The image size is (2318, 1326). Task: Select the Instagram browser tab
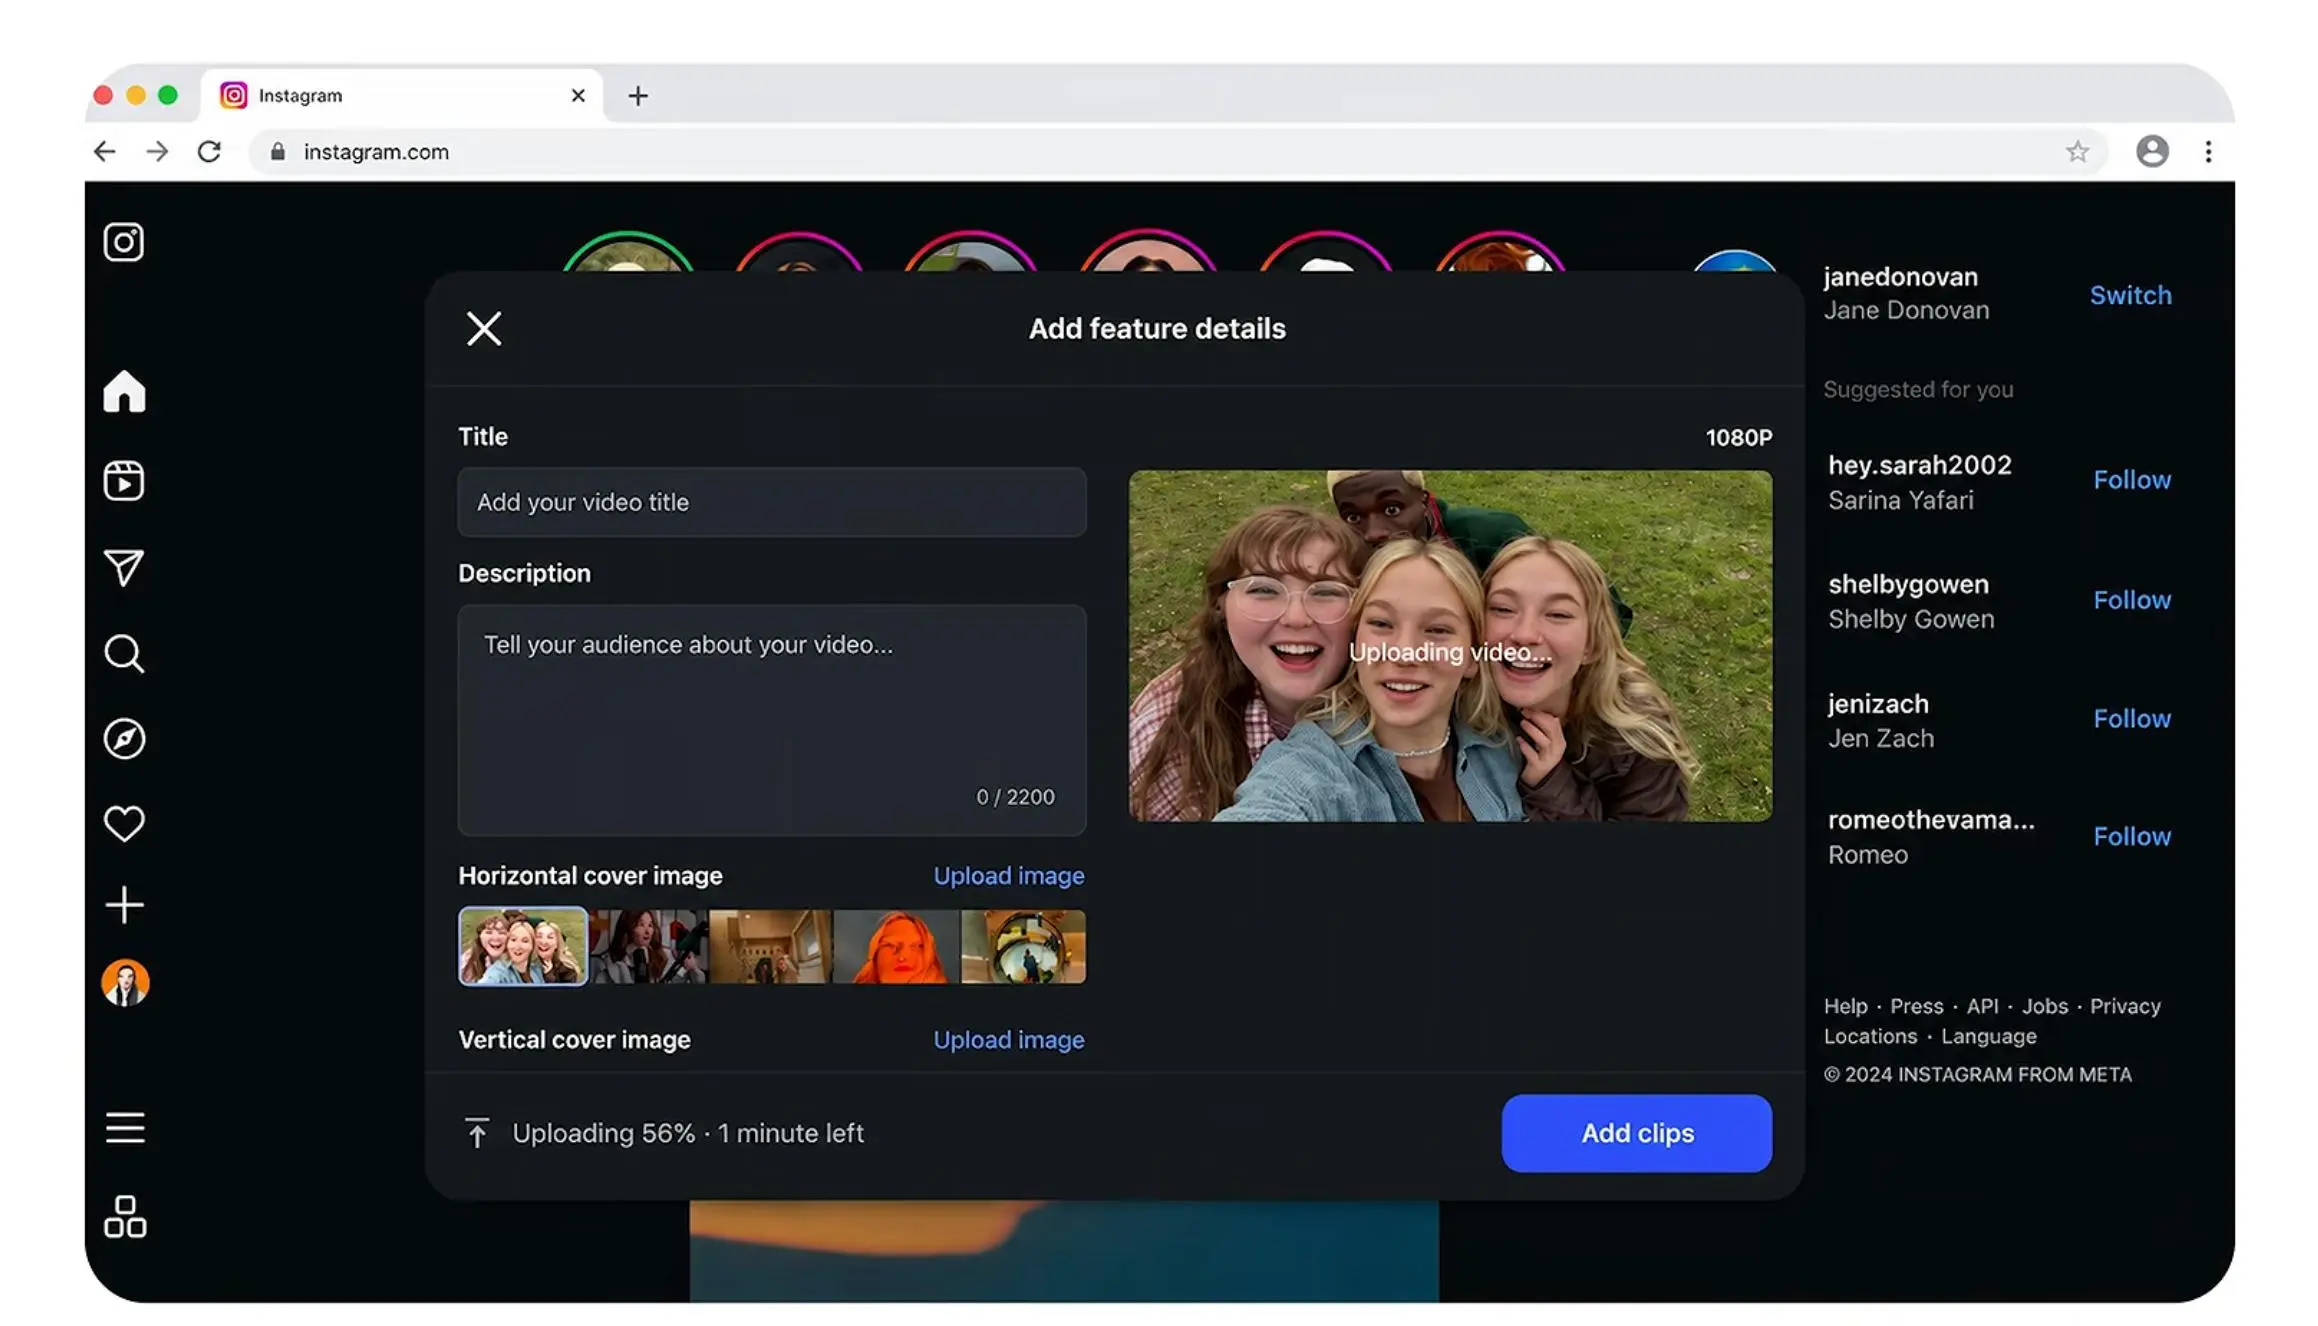pyautogui.click(x=402, y=96)
